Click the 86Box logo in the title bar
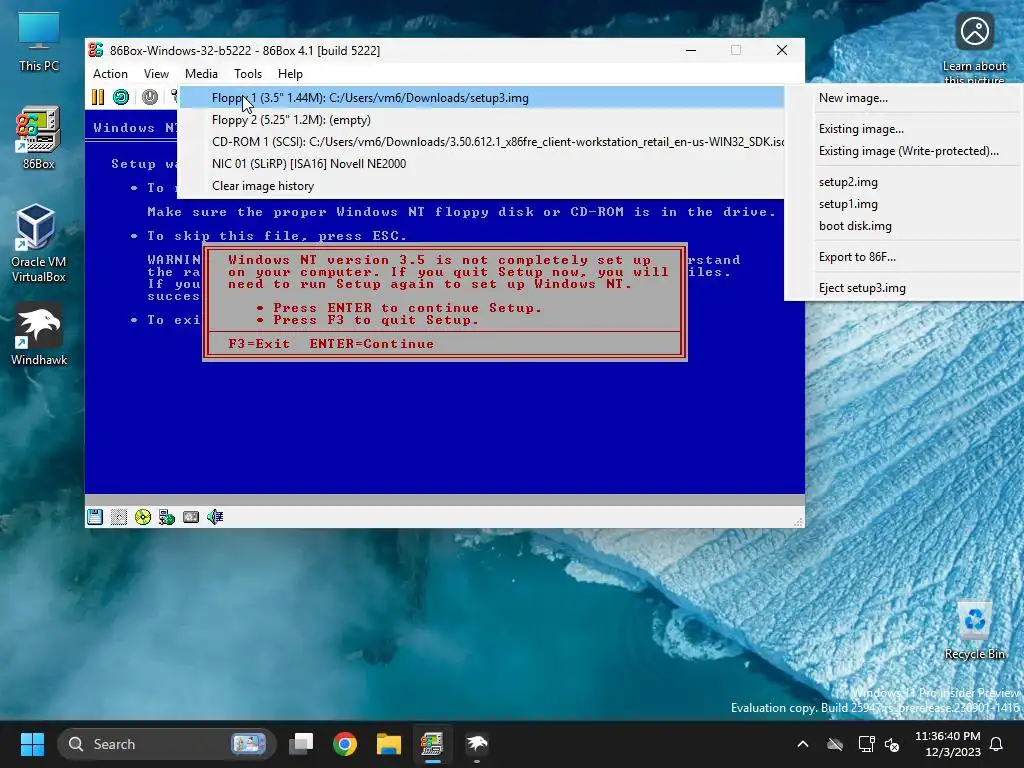Viewport: 1024px width, 768px height. click(x=96, y=50)
